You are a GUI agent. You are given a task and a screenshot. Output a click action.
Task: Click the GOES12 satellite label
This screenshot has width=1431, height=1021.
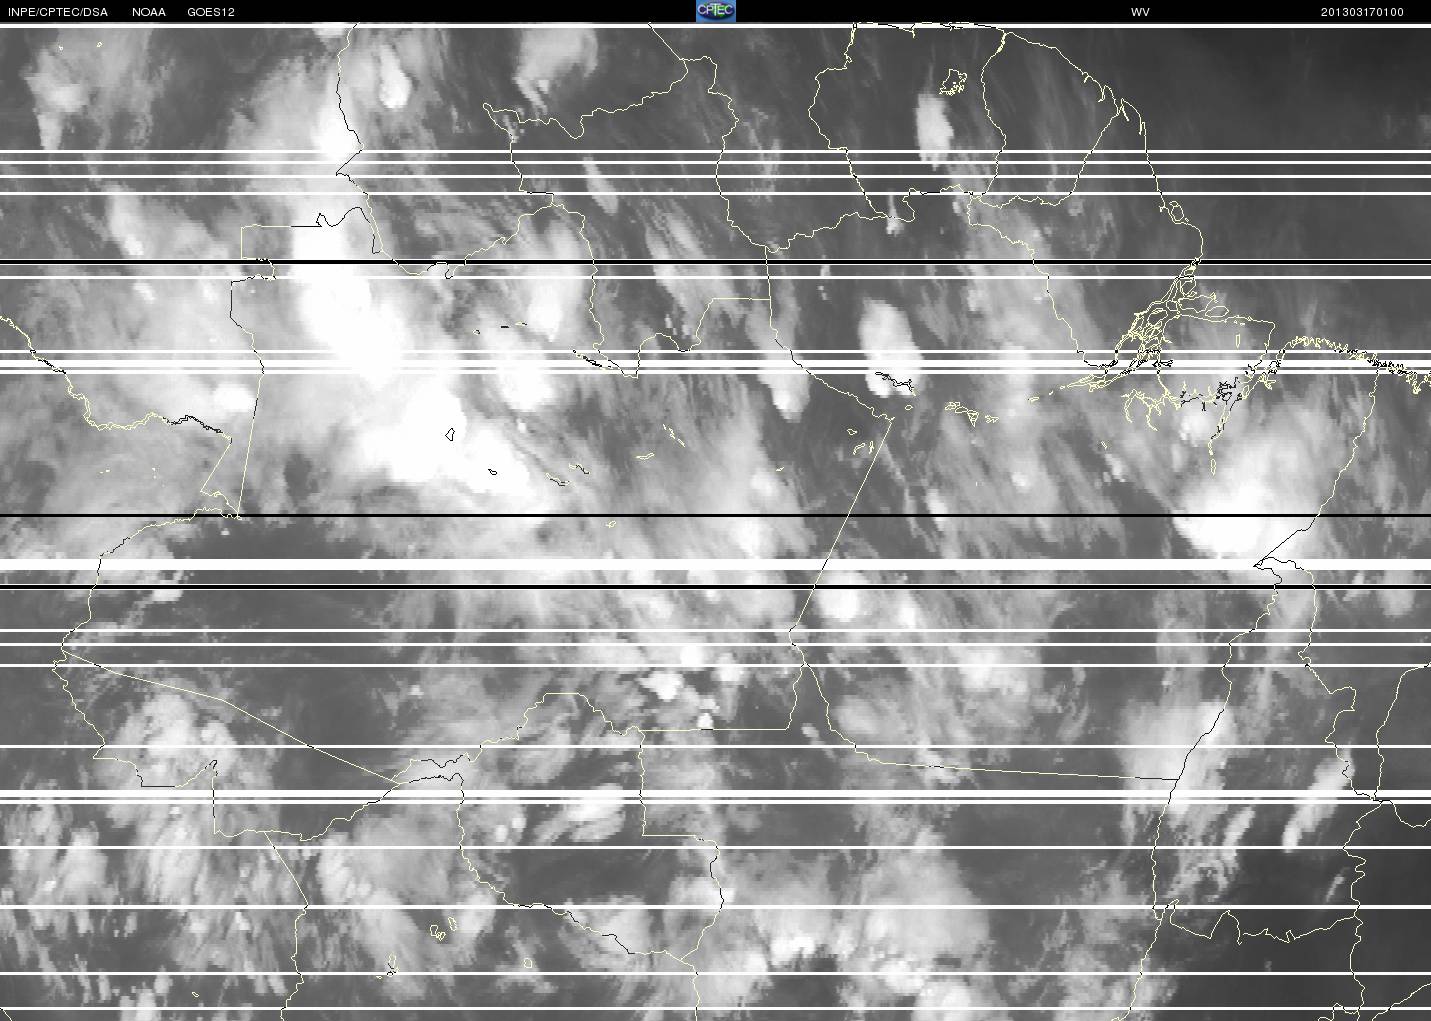211,12
